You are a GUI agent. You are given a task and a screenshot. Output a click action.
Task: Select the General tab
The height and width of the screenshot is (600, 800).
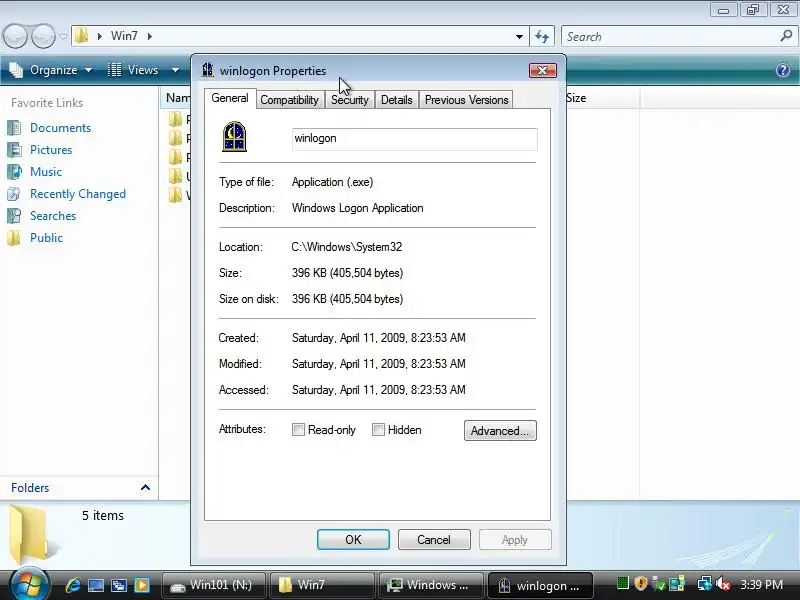pyautogui.click(x=230, y=98)
